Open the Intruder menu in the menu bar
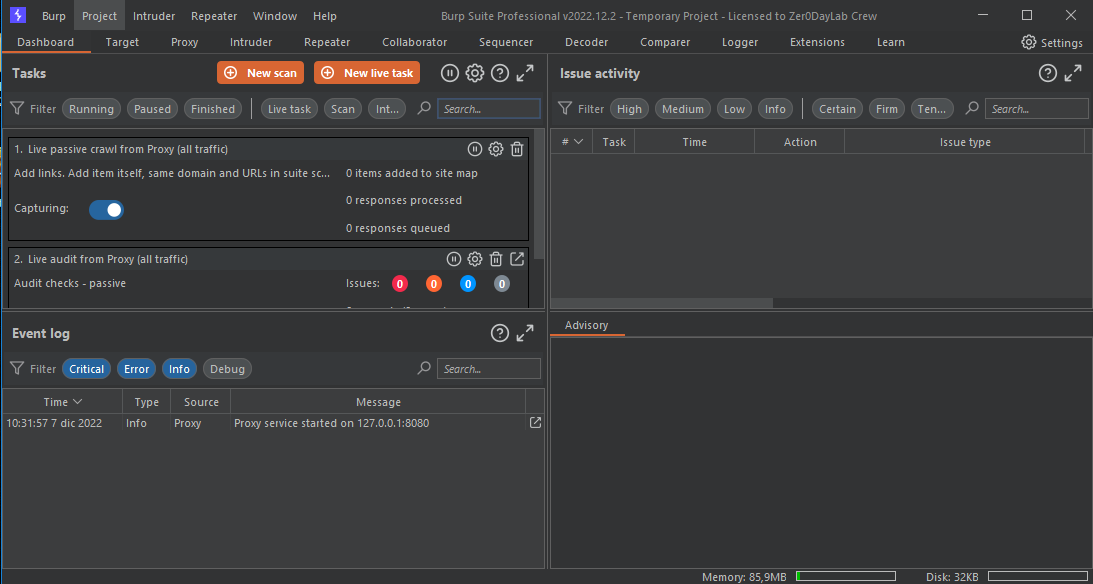1093x584 pixels. [154, 15]
